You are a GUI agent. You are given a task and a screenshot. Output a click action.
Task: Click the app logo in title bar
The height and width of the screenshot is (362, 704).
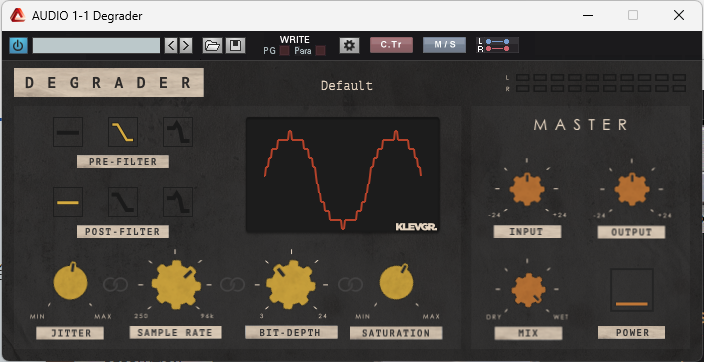(18, 16)
